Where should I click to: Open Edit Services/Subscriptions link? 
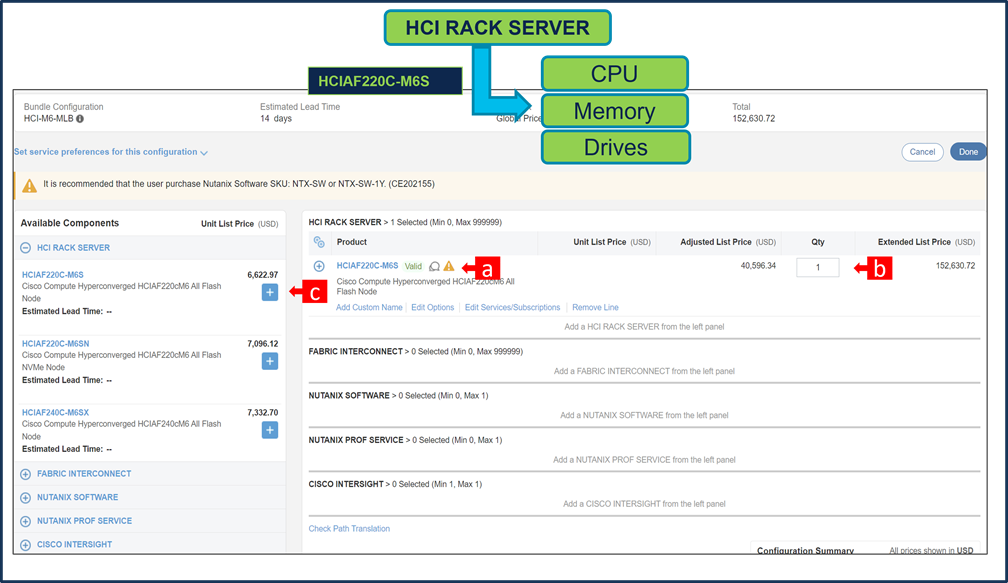tap(512, 307)
